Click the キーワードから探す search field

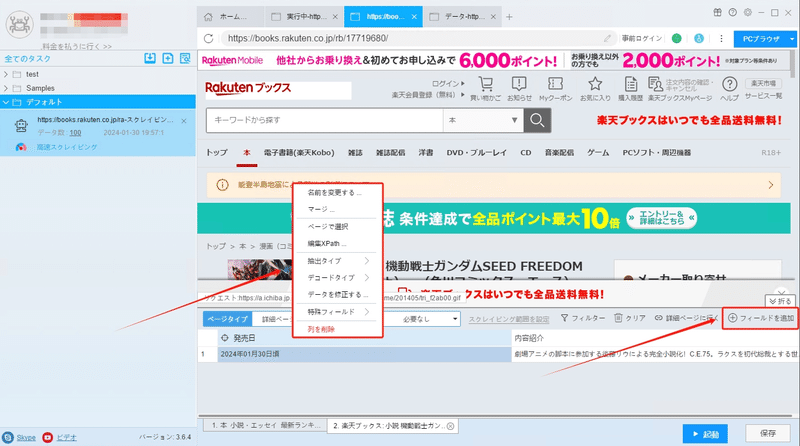pos(324,120)
